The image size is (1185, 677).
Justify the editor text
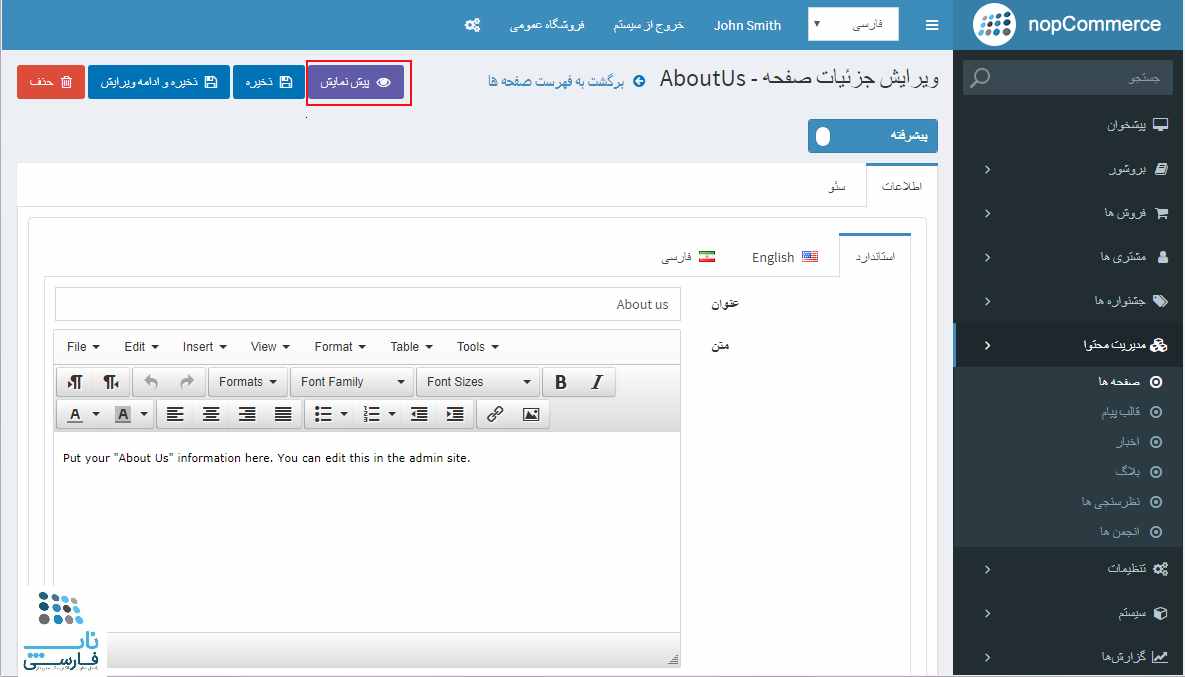coord(283,414)
